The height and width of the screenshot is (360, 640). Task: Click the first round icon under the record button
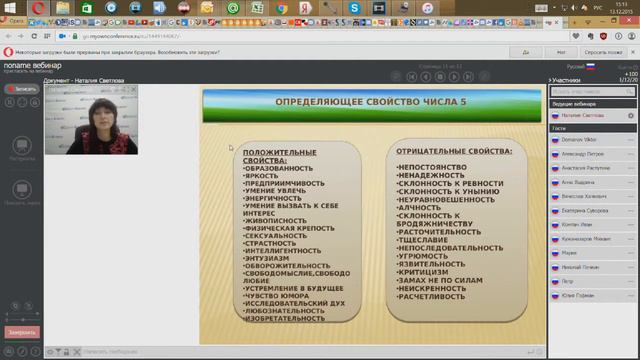pyautogui.click(x=10, y=102)
